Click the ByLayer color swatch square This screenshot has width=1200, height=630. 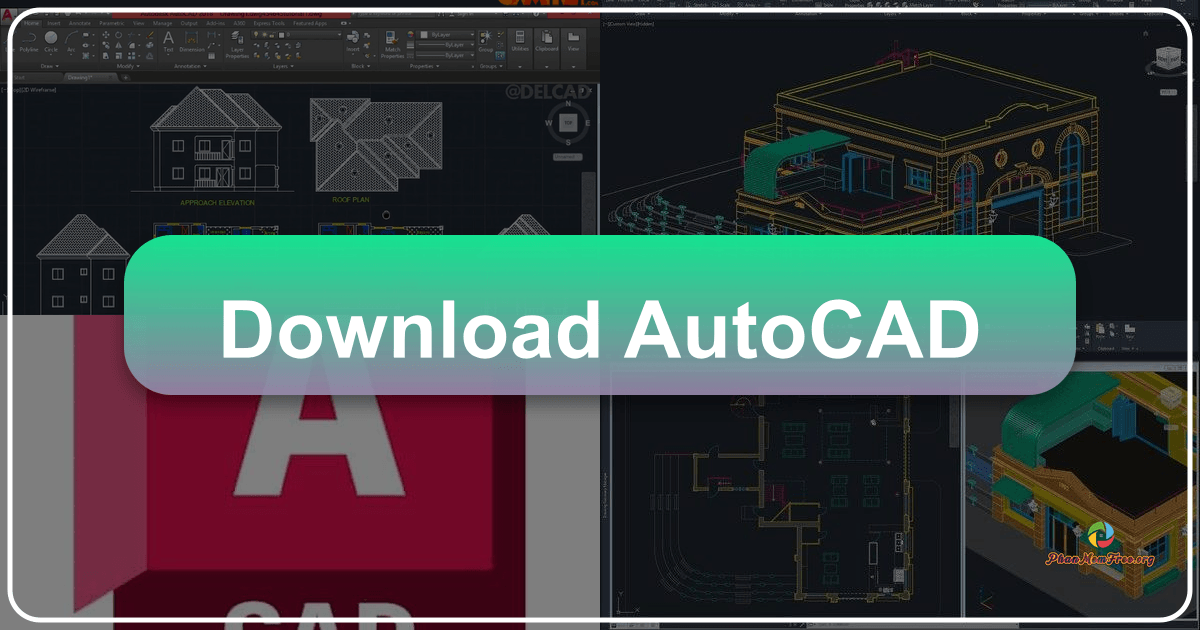(423, 34)
